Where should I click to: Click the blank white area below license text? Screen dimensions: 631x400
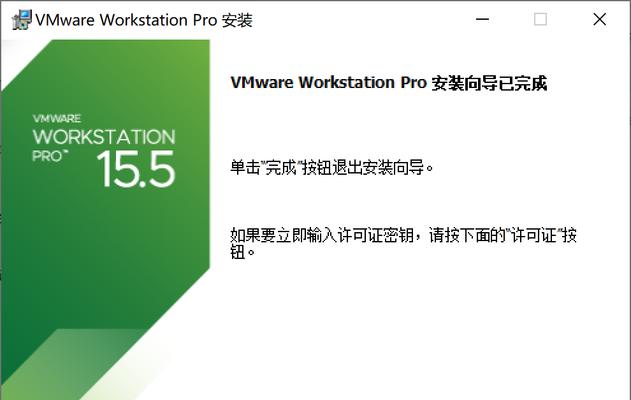pyautogui.click(x=419, y=330)
